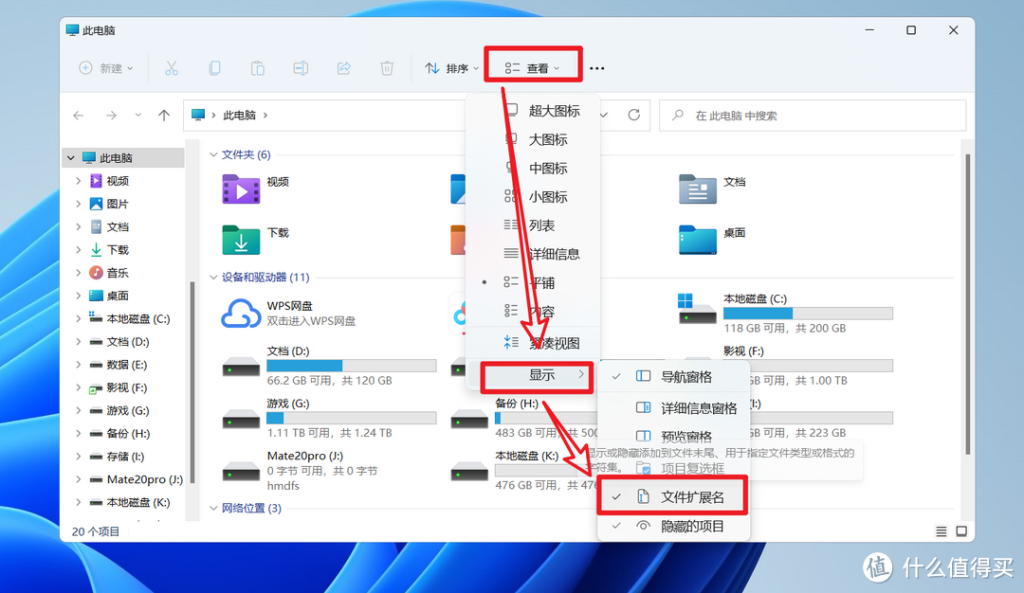Select 音乐 in the navigation tree
The width and height of the screenshot is (1024, 593).
118,273
